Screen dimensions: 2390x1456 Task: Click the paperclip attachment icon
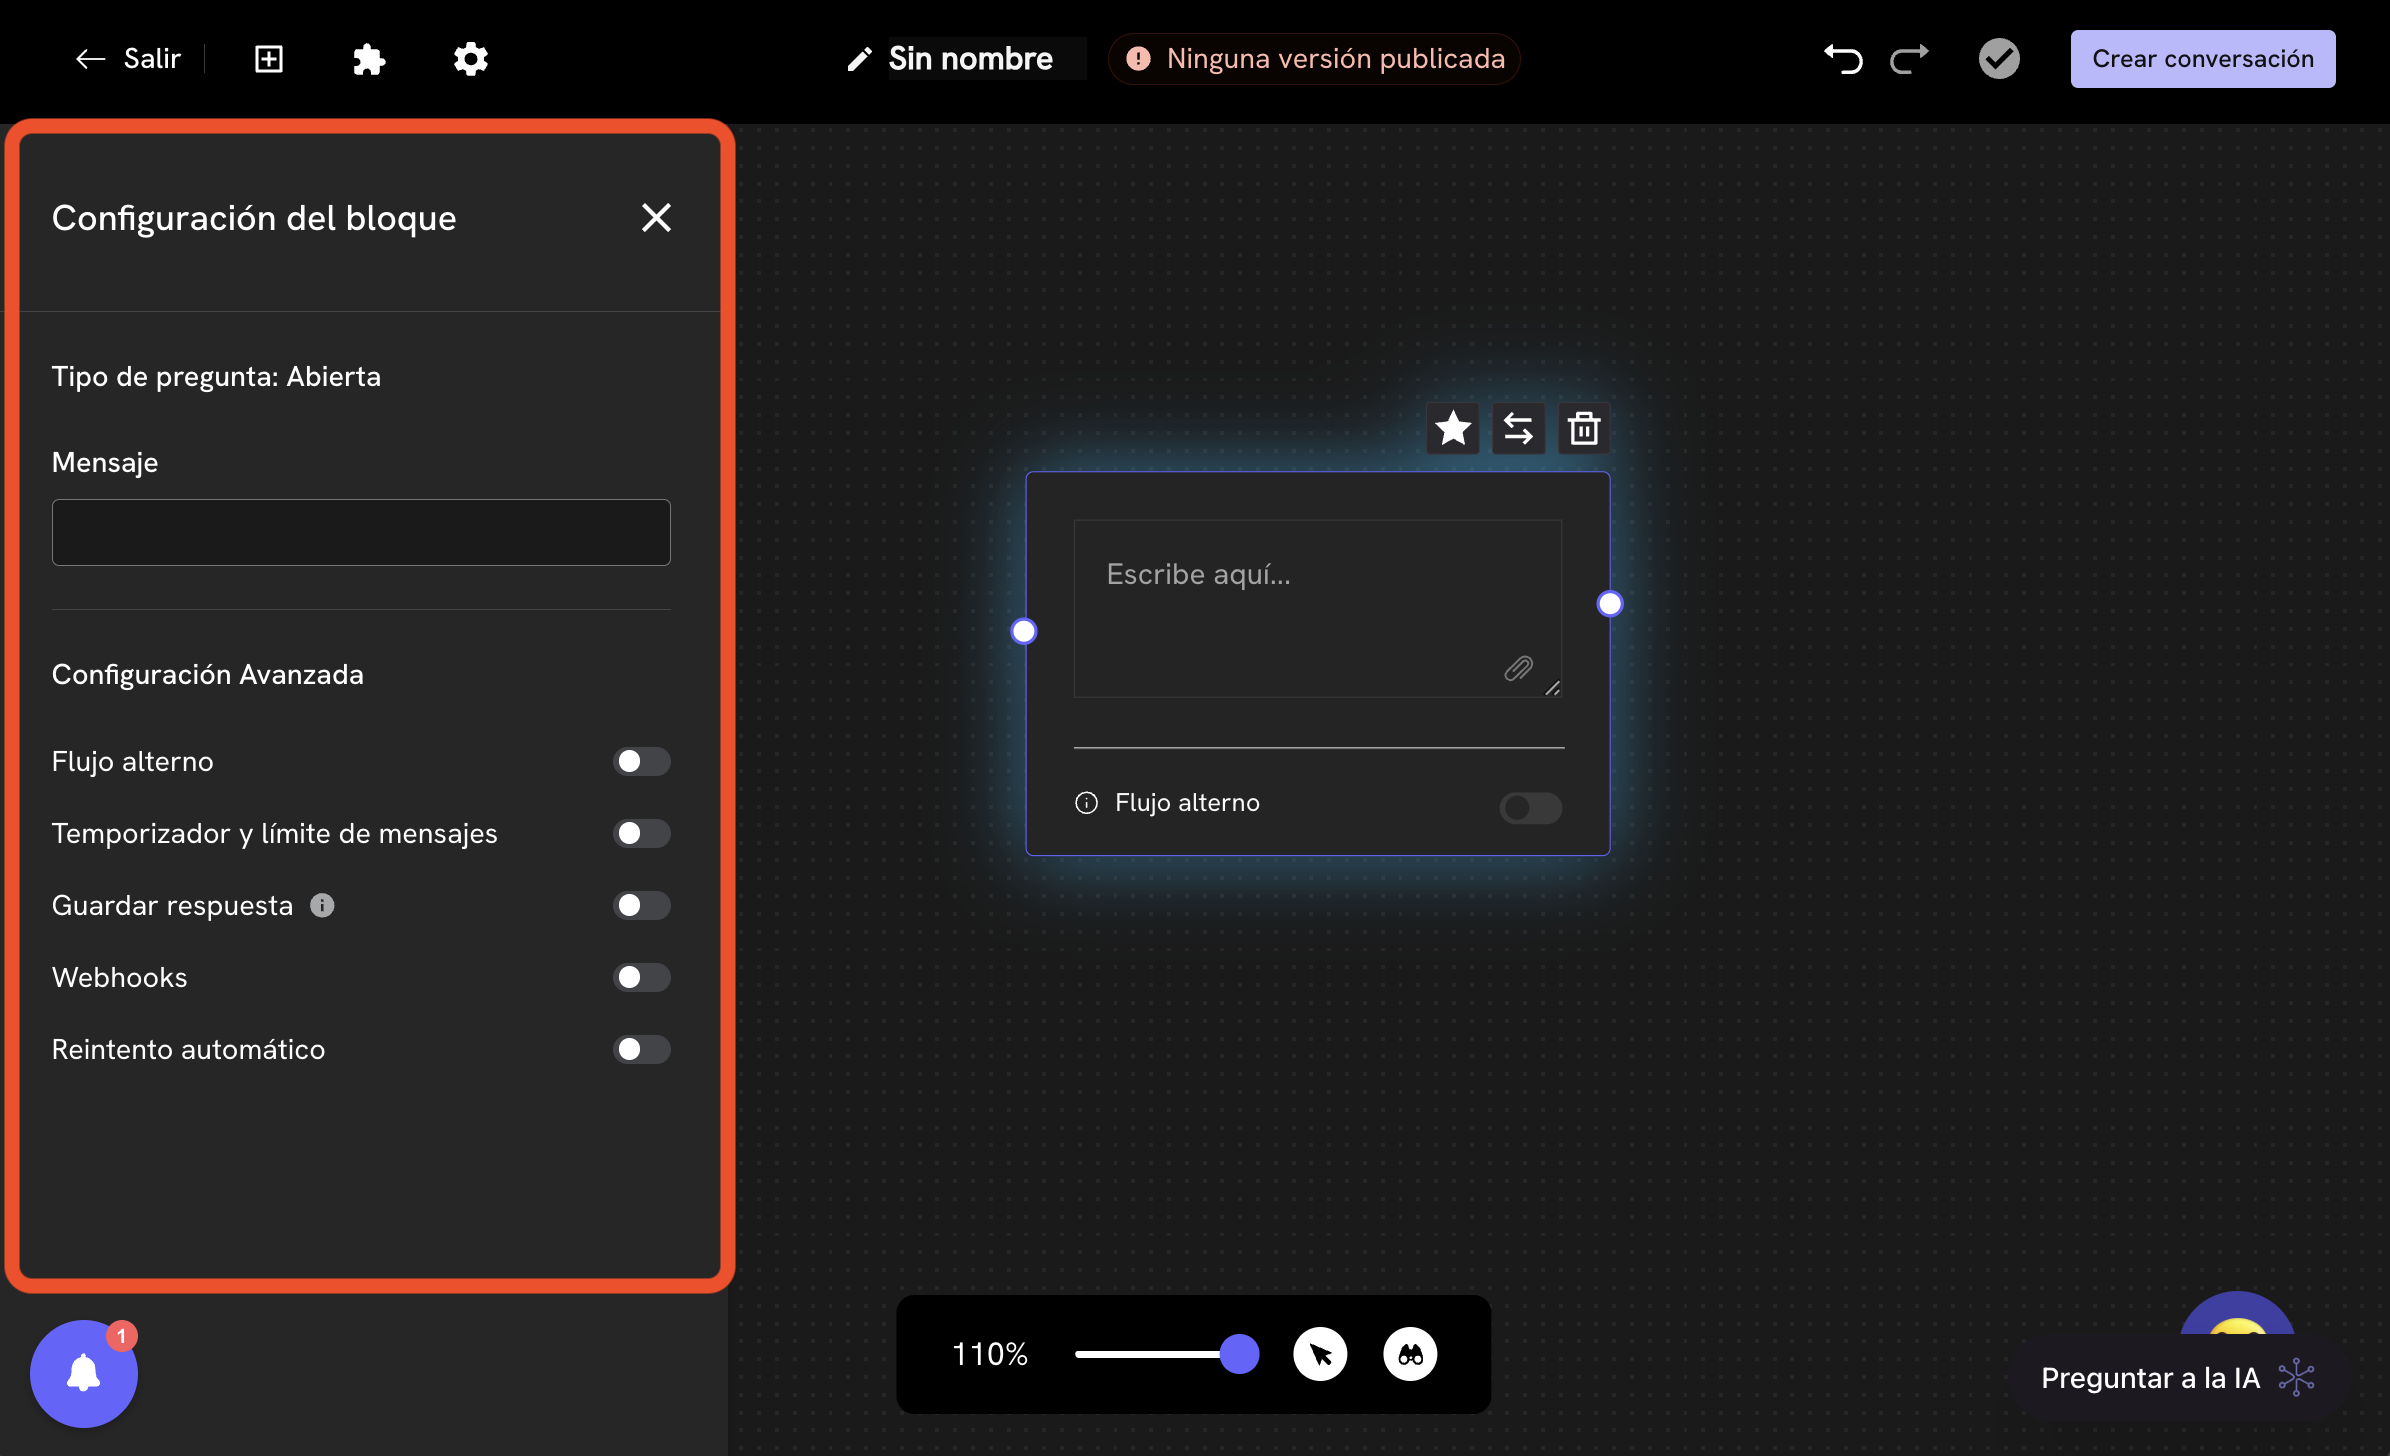[x=1518, y=668]
